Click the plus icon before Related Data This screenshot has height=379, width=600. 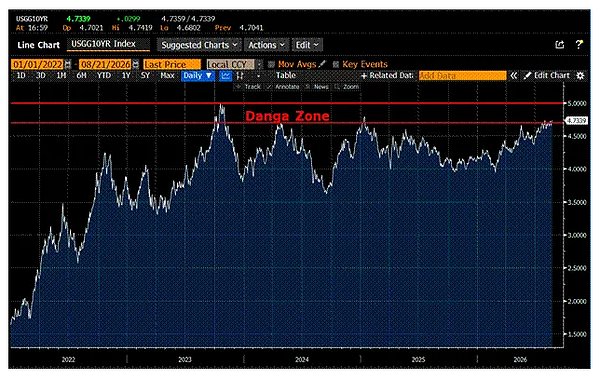pos(364,76)
